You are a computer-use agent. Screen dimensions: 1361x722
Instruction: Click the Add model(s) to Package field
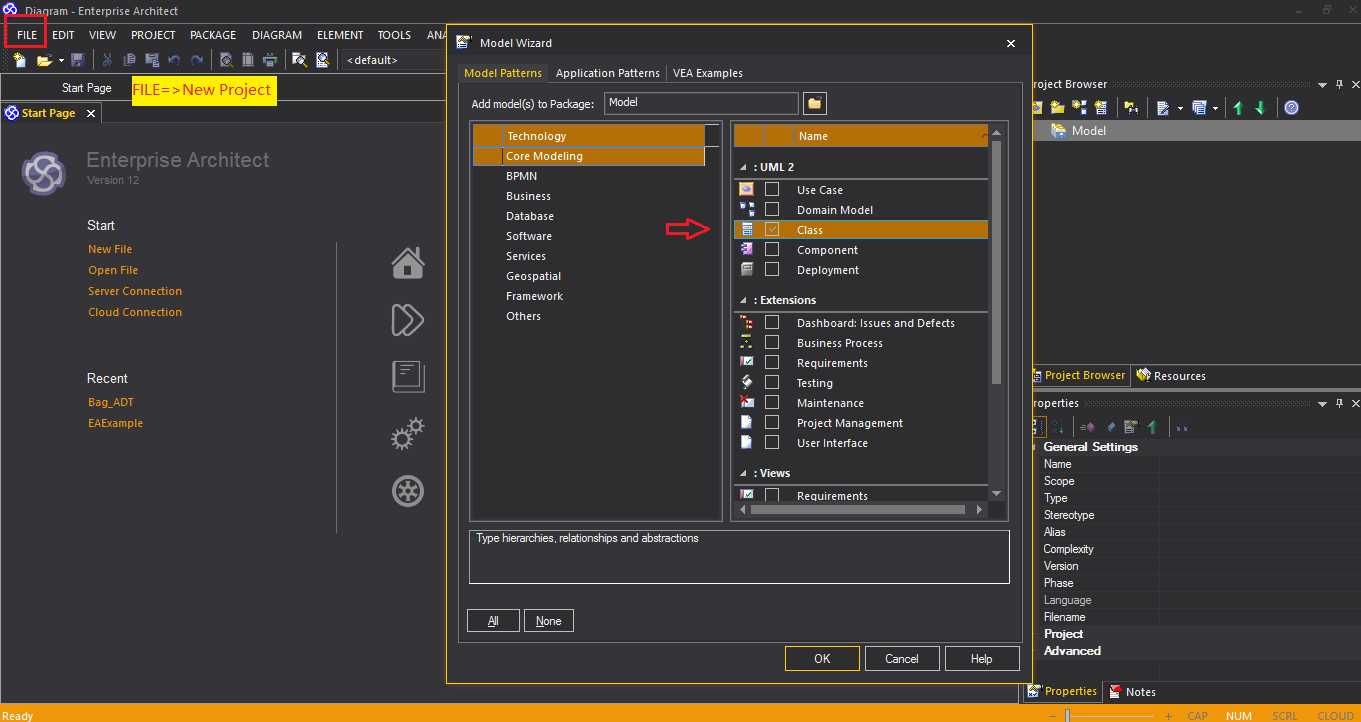tap(700, 102)
